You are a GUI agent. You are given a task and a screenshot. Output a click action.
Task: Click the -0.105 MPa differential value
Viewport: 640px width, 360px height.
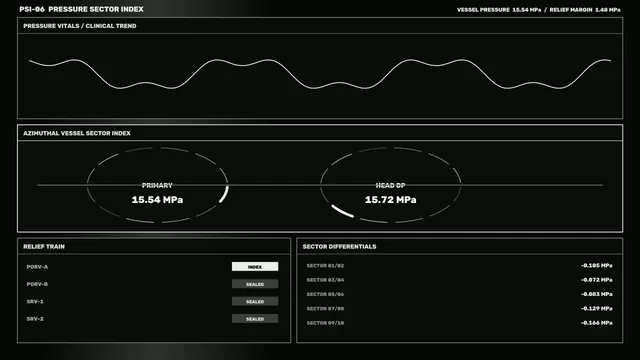point(597,266)
